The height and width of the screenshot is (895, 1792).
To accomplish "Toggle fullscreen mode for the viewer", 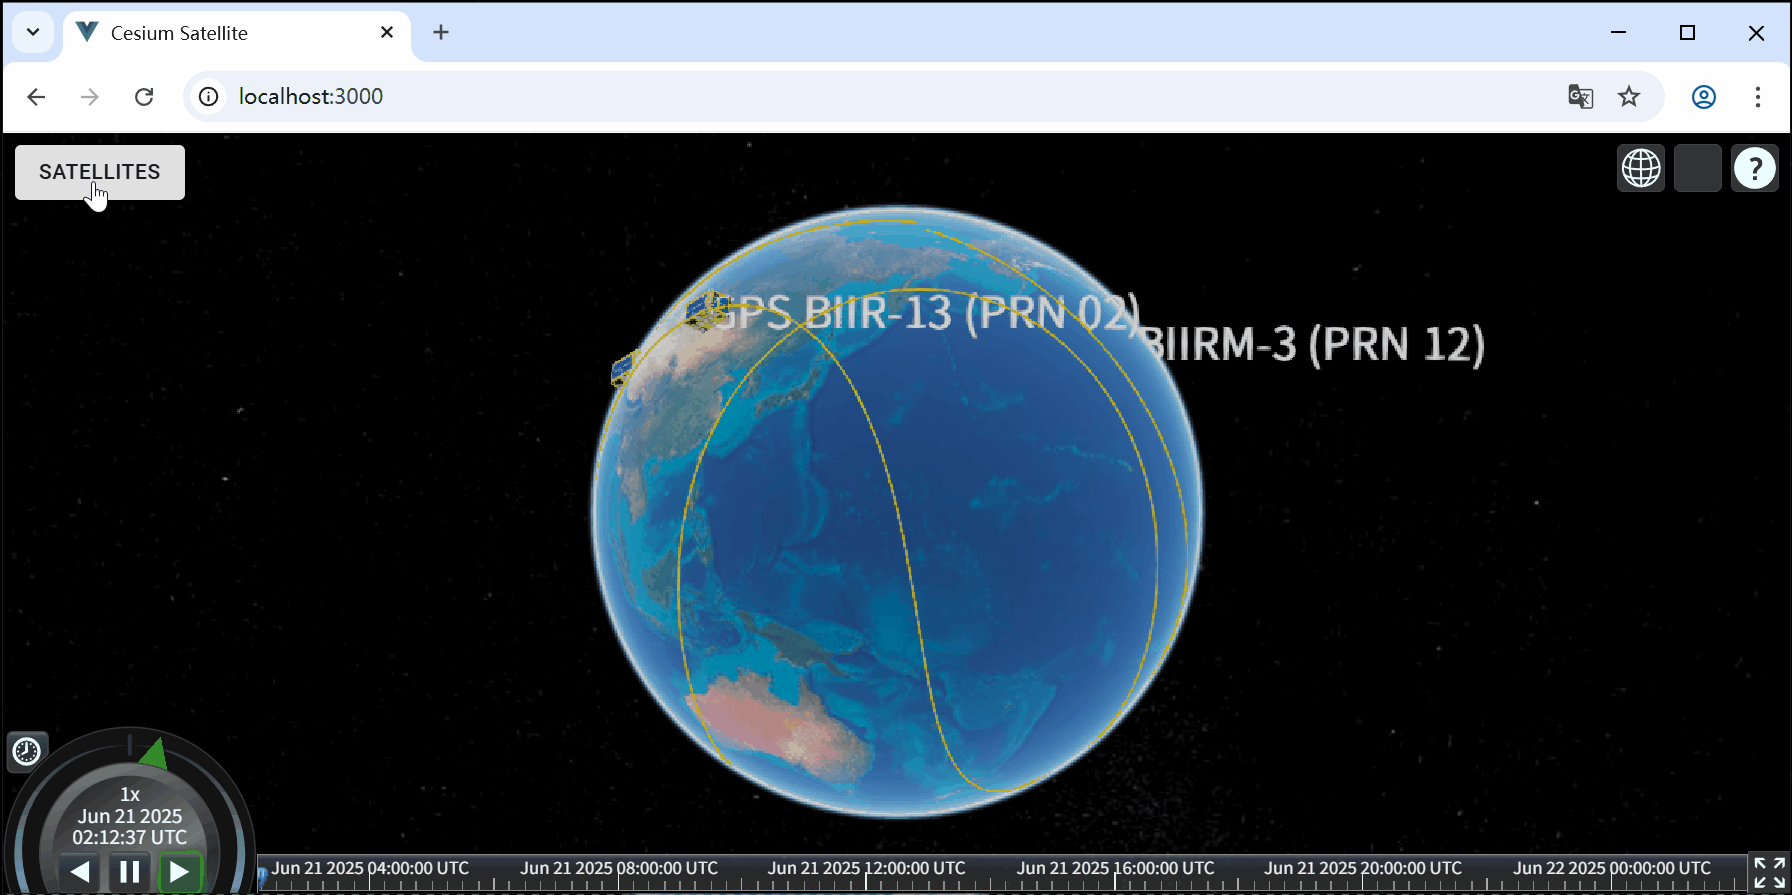I will [x=1769, y=873].
